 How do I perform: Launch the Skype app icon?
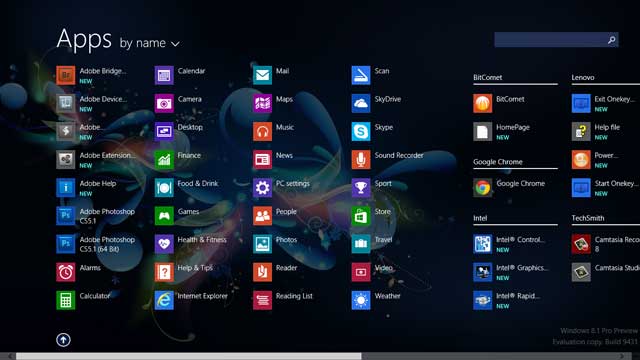pos(361,131)
